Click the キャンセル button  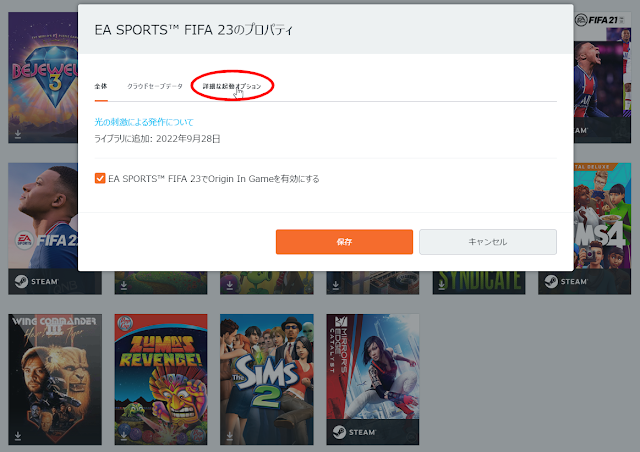click(488, 242)
